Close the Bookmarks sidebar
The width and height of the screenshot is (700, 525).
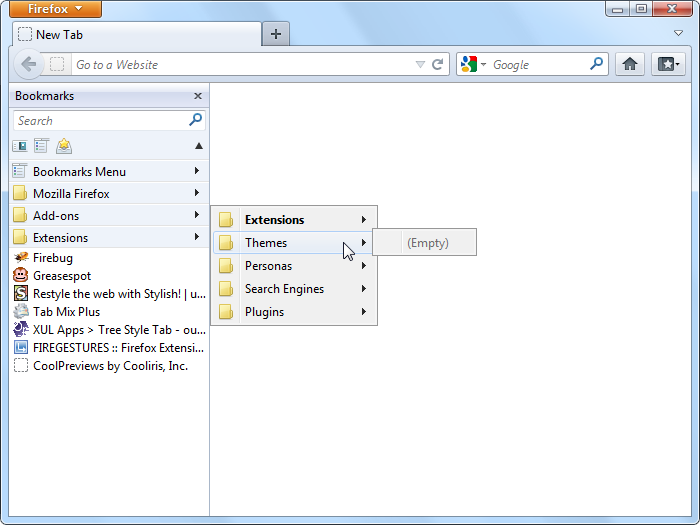198,96
